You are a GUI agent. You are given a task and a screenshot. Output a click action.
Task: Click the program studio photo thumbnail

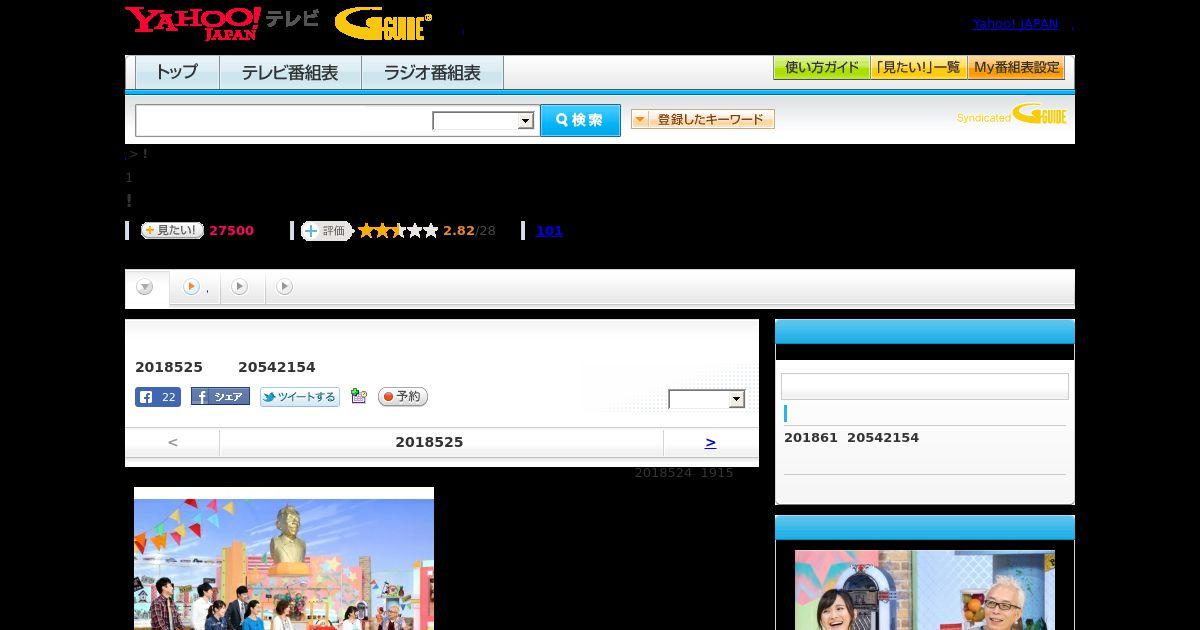[x=284, y=559]
